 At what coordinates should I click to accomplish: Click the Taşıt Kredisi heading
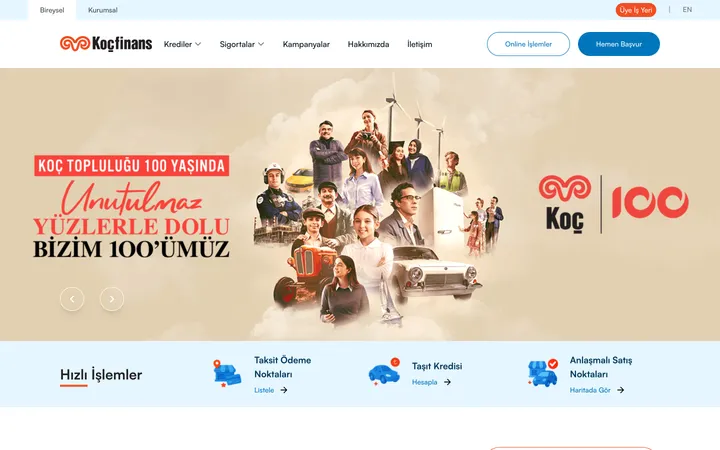(x=437, y=366)
